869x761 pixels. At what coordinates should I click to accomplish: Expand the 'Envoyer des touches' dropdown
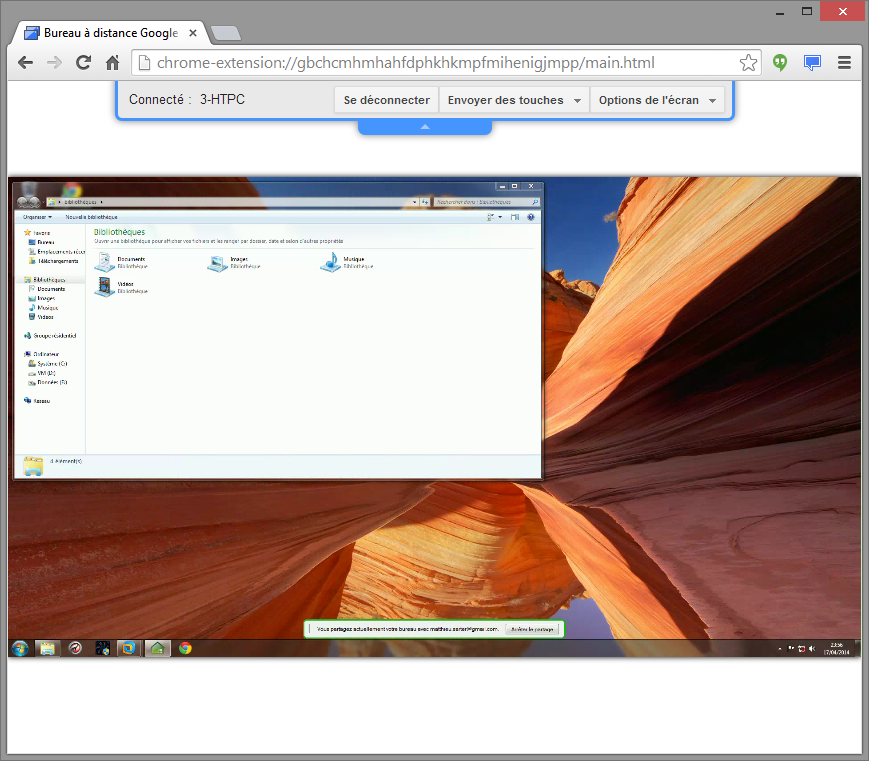(514, 100)
